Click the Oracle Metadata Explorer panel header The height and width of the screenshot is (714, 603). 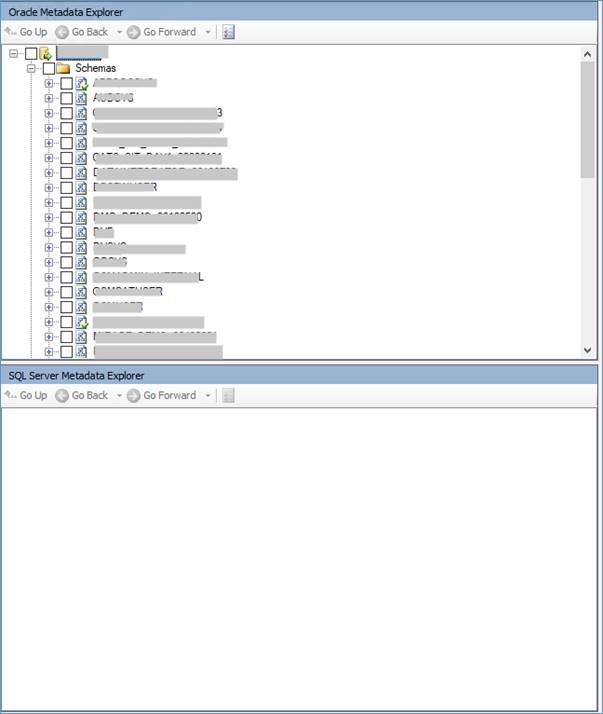(x=299, y=12)
